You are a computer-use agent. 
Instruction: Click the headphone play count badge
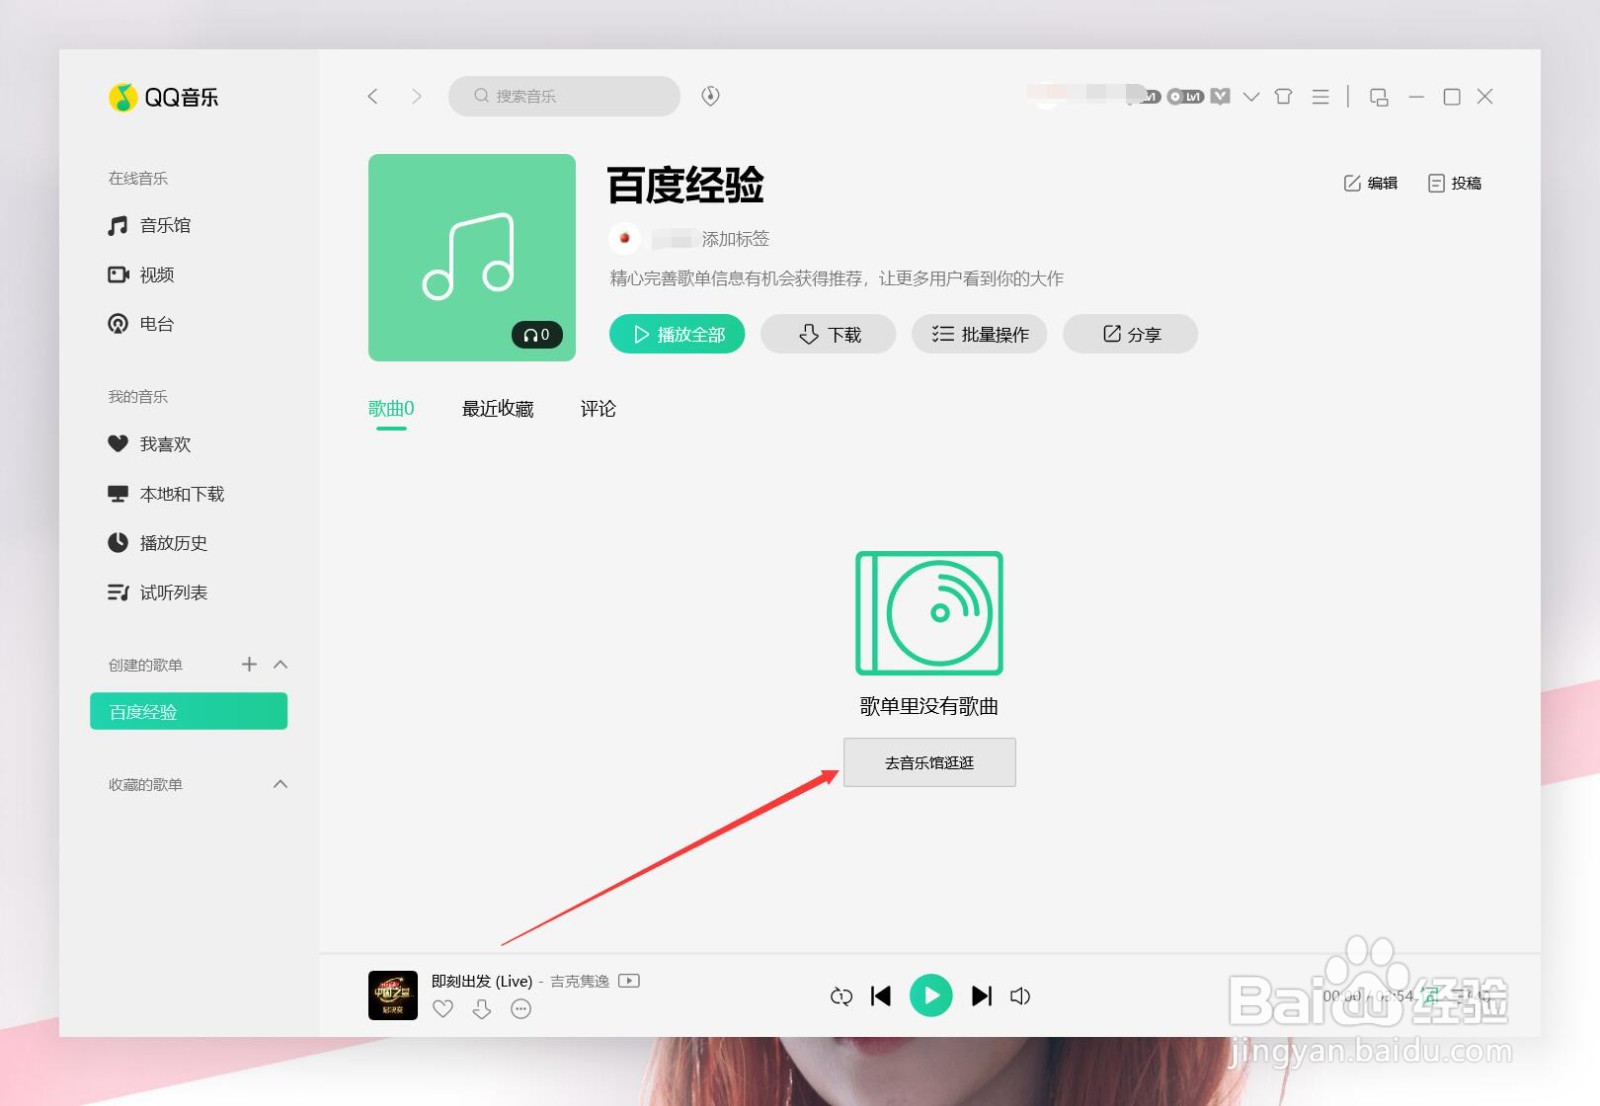click(x=537, y=335)
